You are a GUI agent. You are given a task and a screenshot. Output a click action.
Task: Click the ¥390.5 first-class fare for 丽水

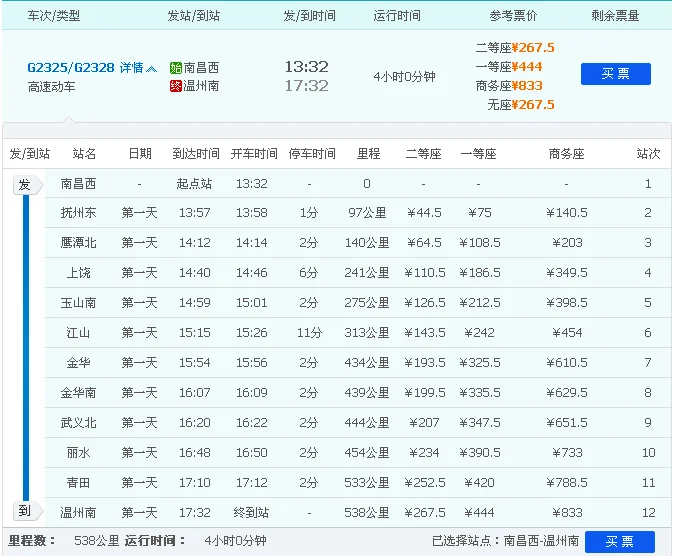(x=479, y=453)
